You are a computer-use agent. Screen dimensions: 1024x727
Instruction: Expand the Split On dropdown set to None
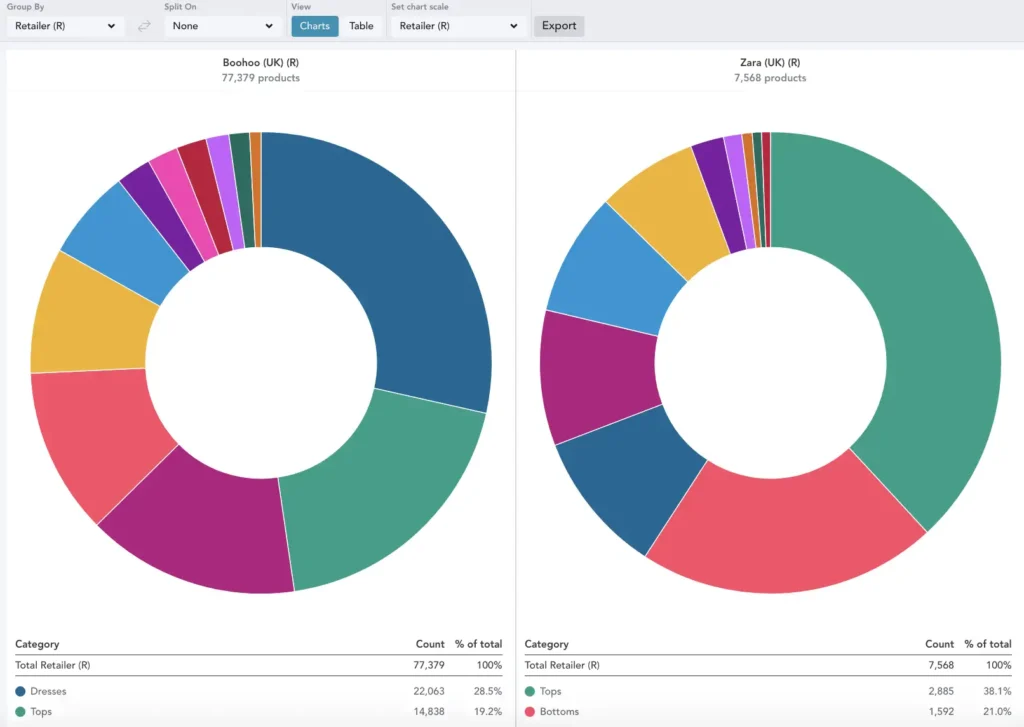[x=222, y=26]
